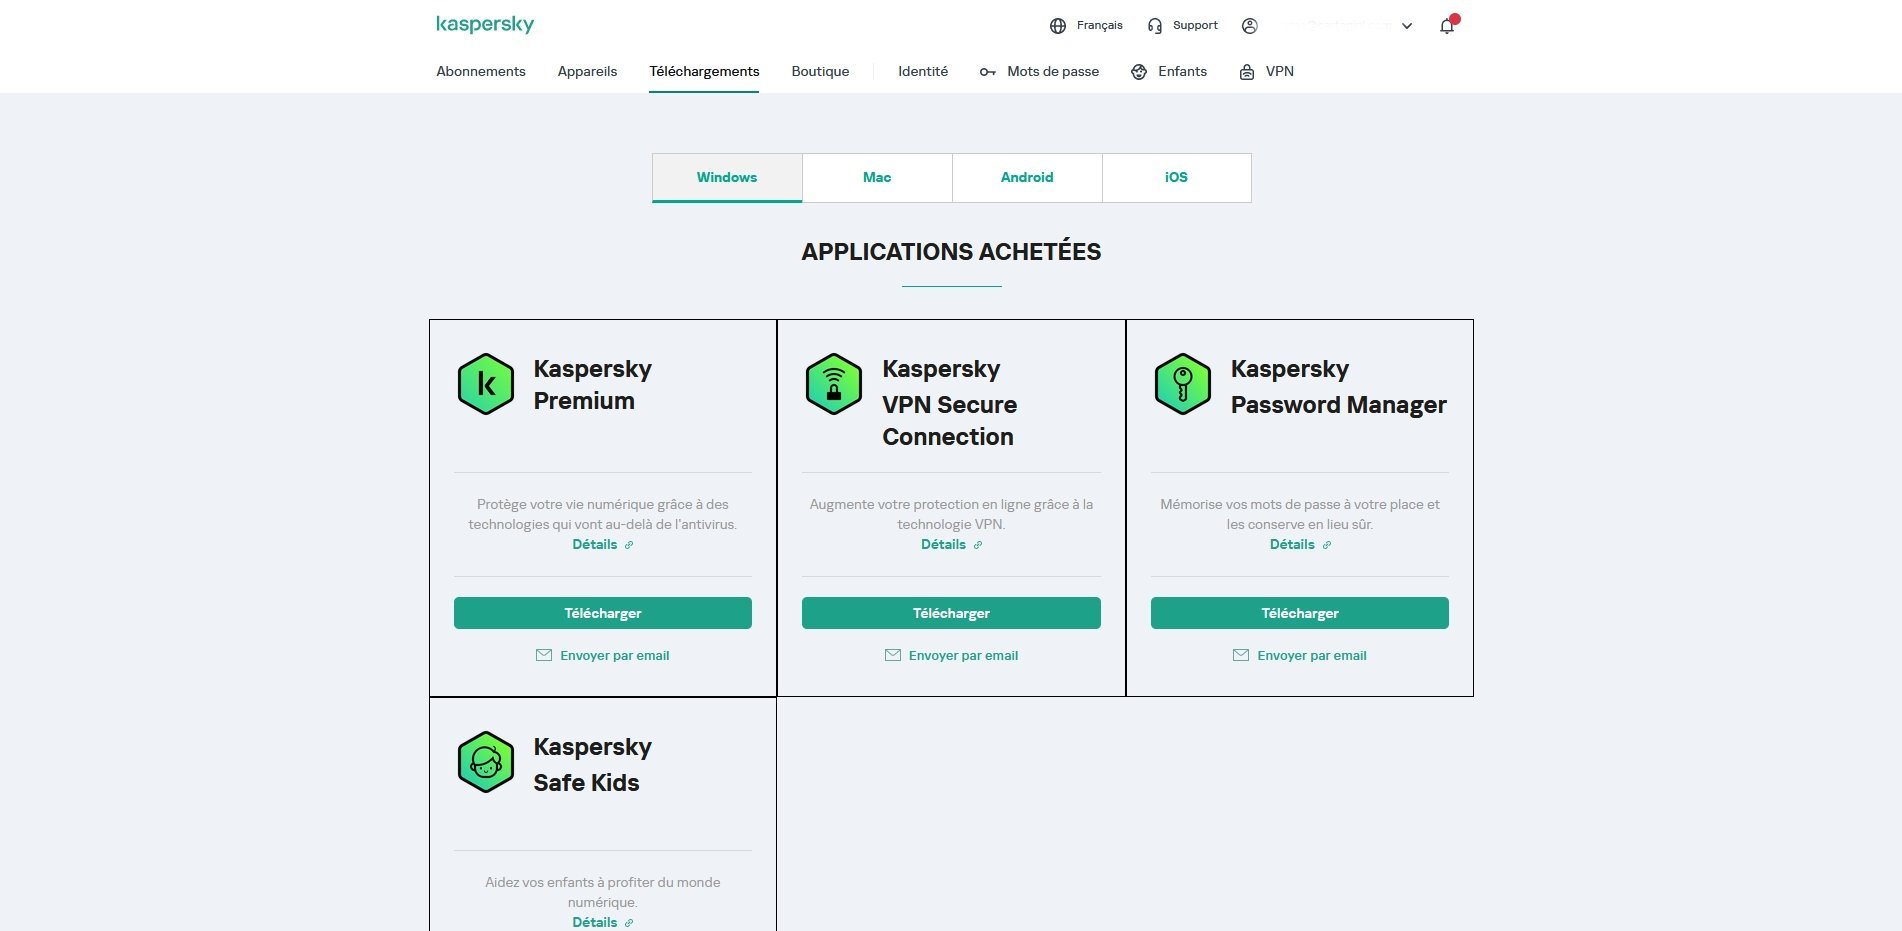
Task: Open the Abonnements menu
Action: [481, 71]
